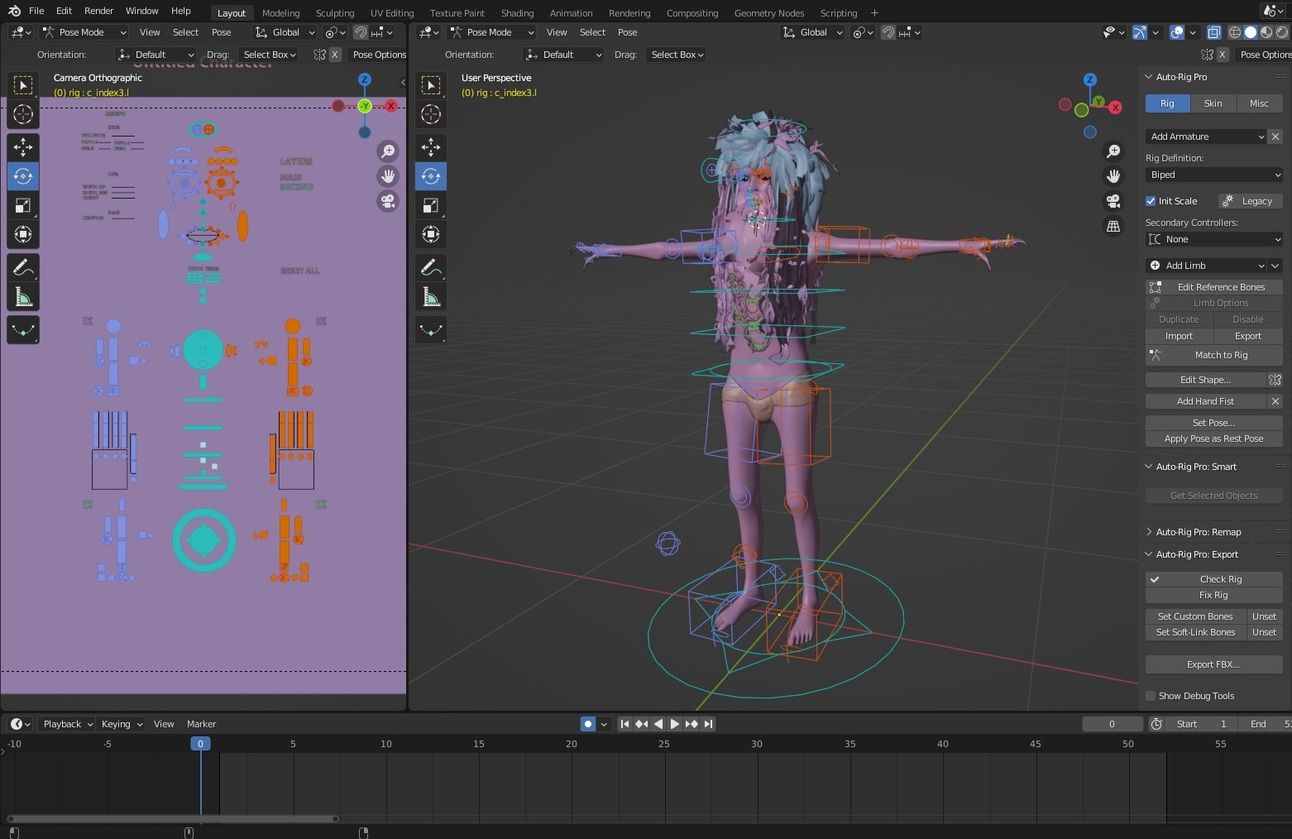The image size is (1292, 839).
Task: Select the Measure tool in right viewport
Action: pos(431,296)
